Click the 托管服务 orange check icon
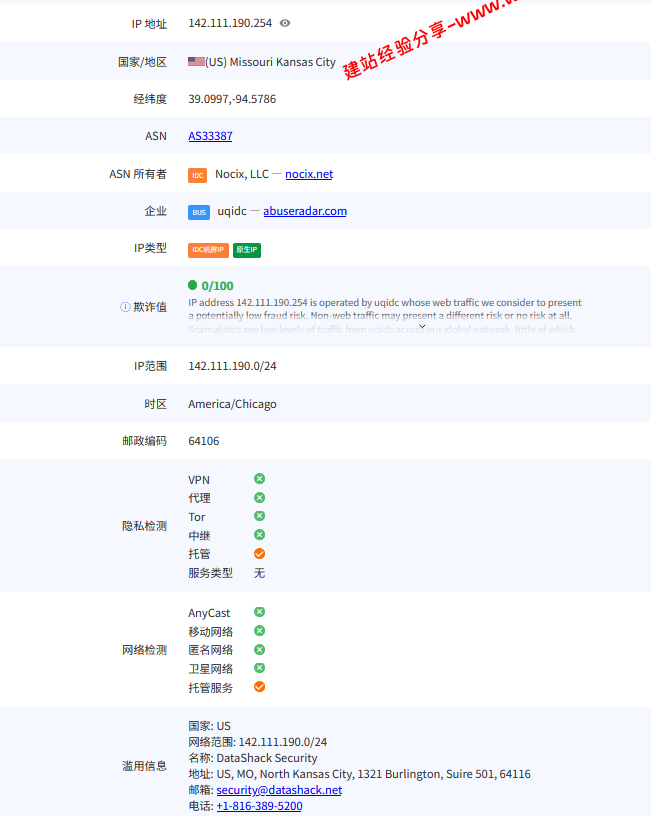 259,687
